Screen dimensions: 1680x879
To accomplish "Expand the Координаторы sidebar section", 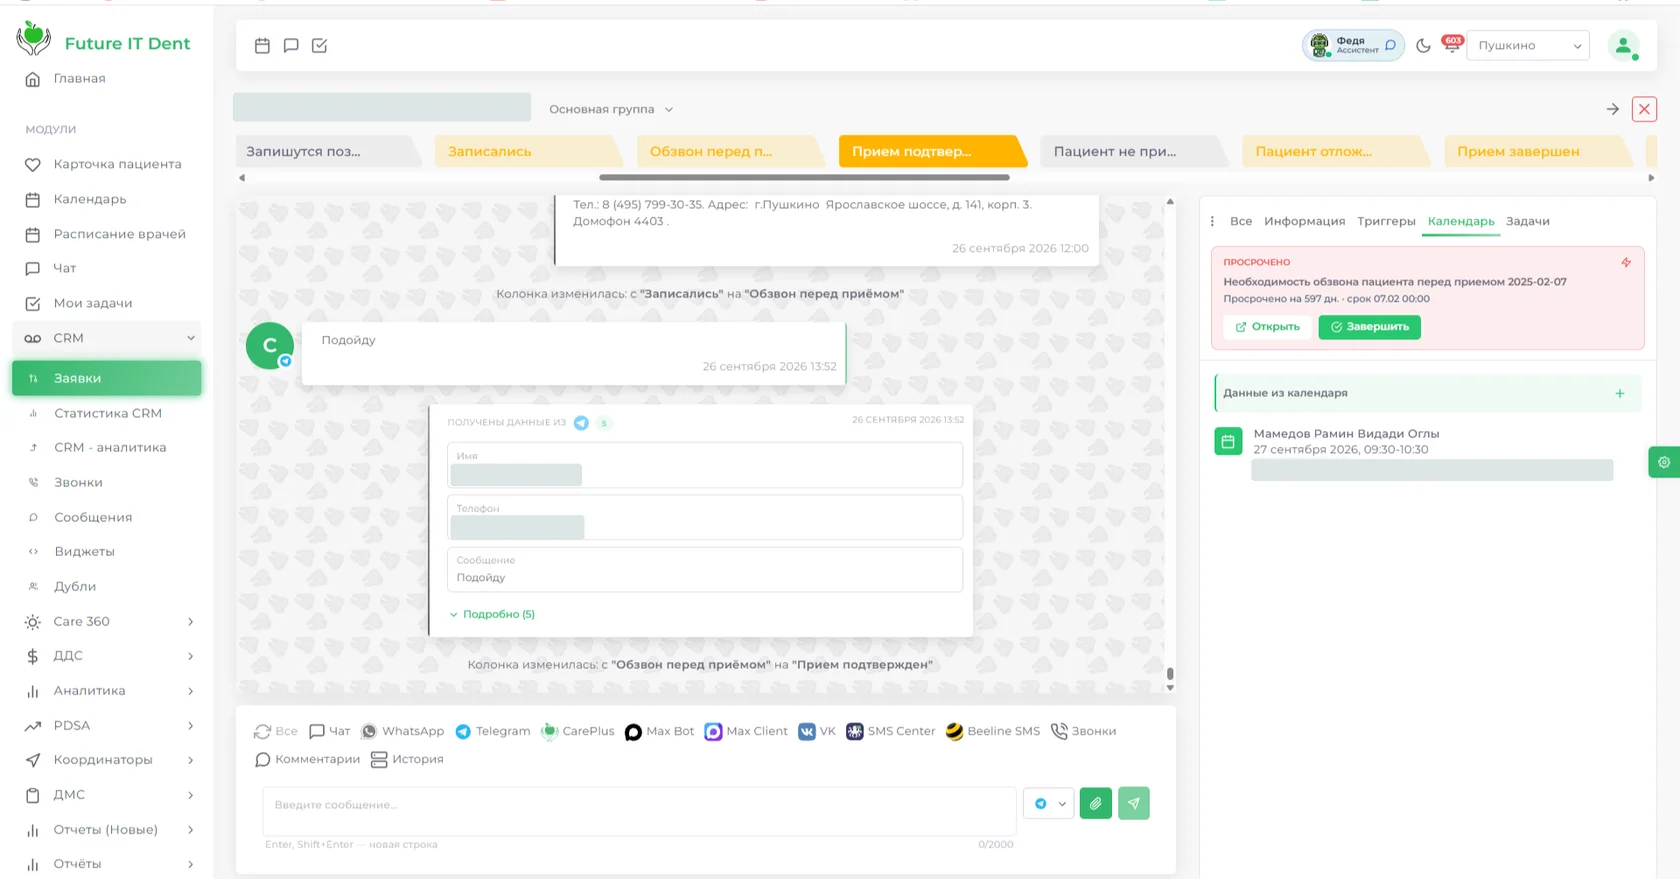I will [x=107, y=760].
